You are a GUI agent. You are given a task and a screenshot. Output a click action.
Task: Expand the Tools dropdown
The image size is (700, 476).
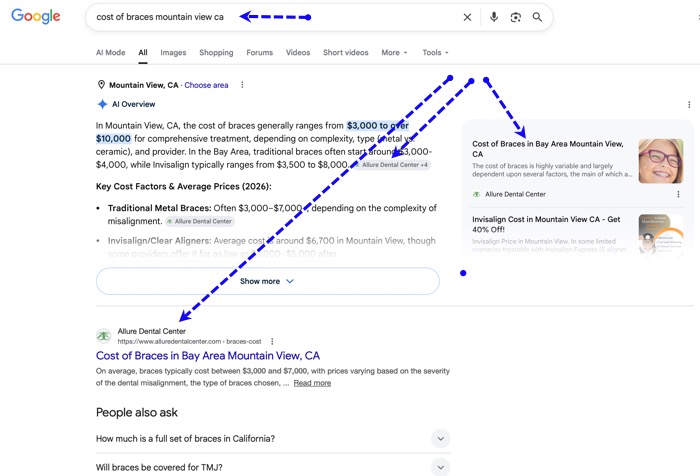435,52
